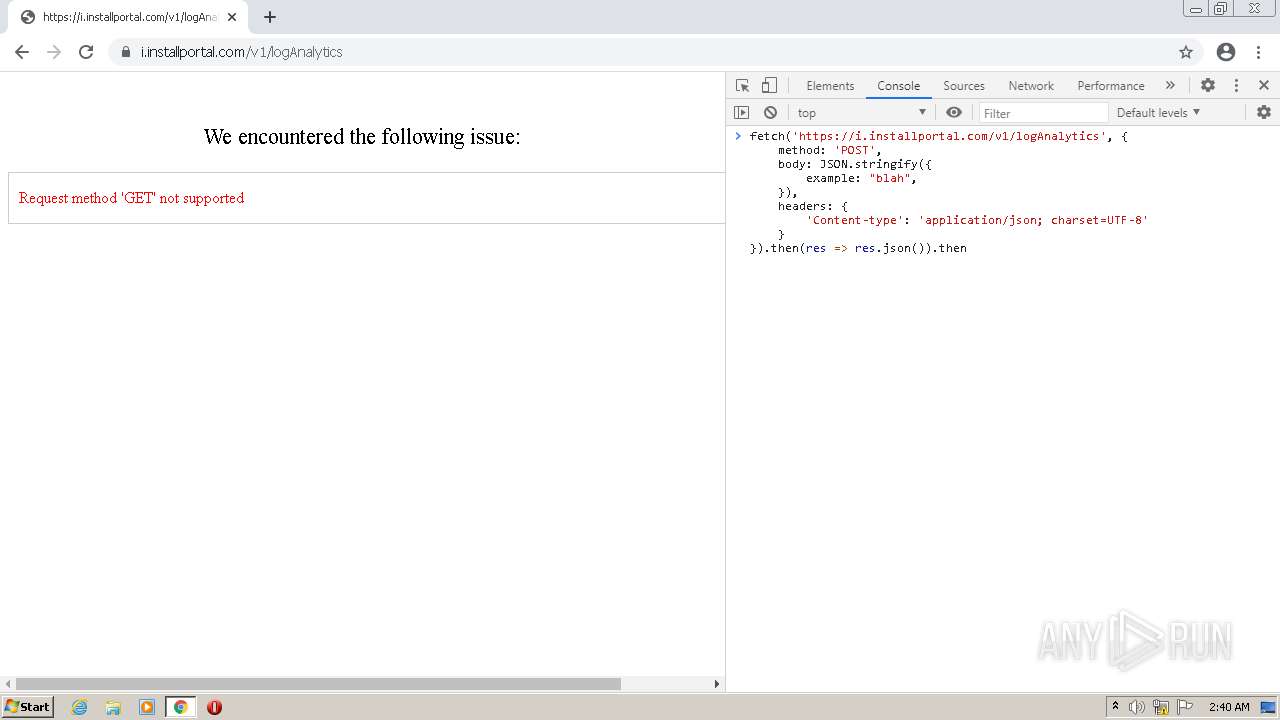This screenshot has width=1280, height=720.
Task: Show the console sidebar
Action: coord(741,113)
